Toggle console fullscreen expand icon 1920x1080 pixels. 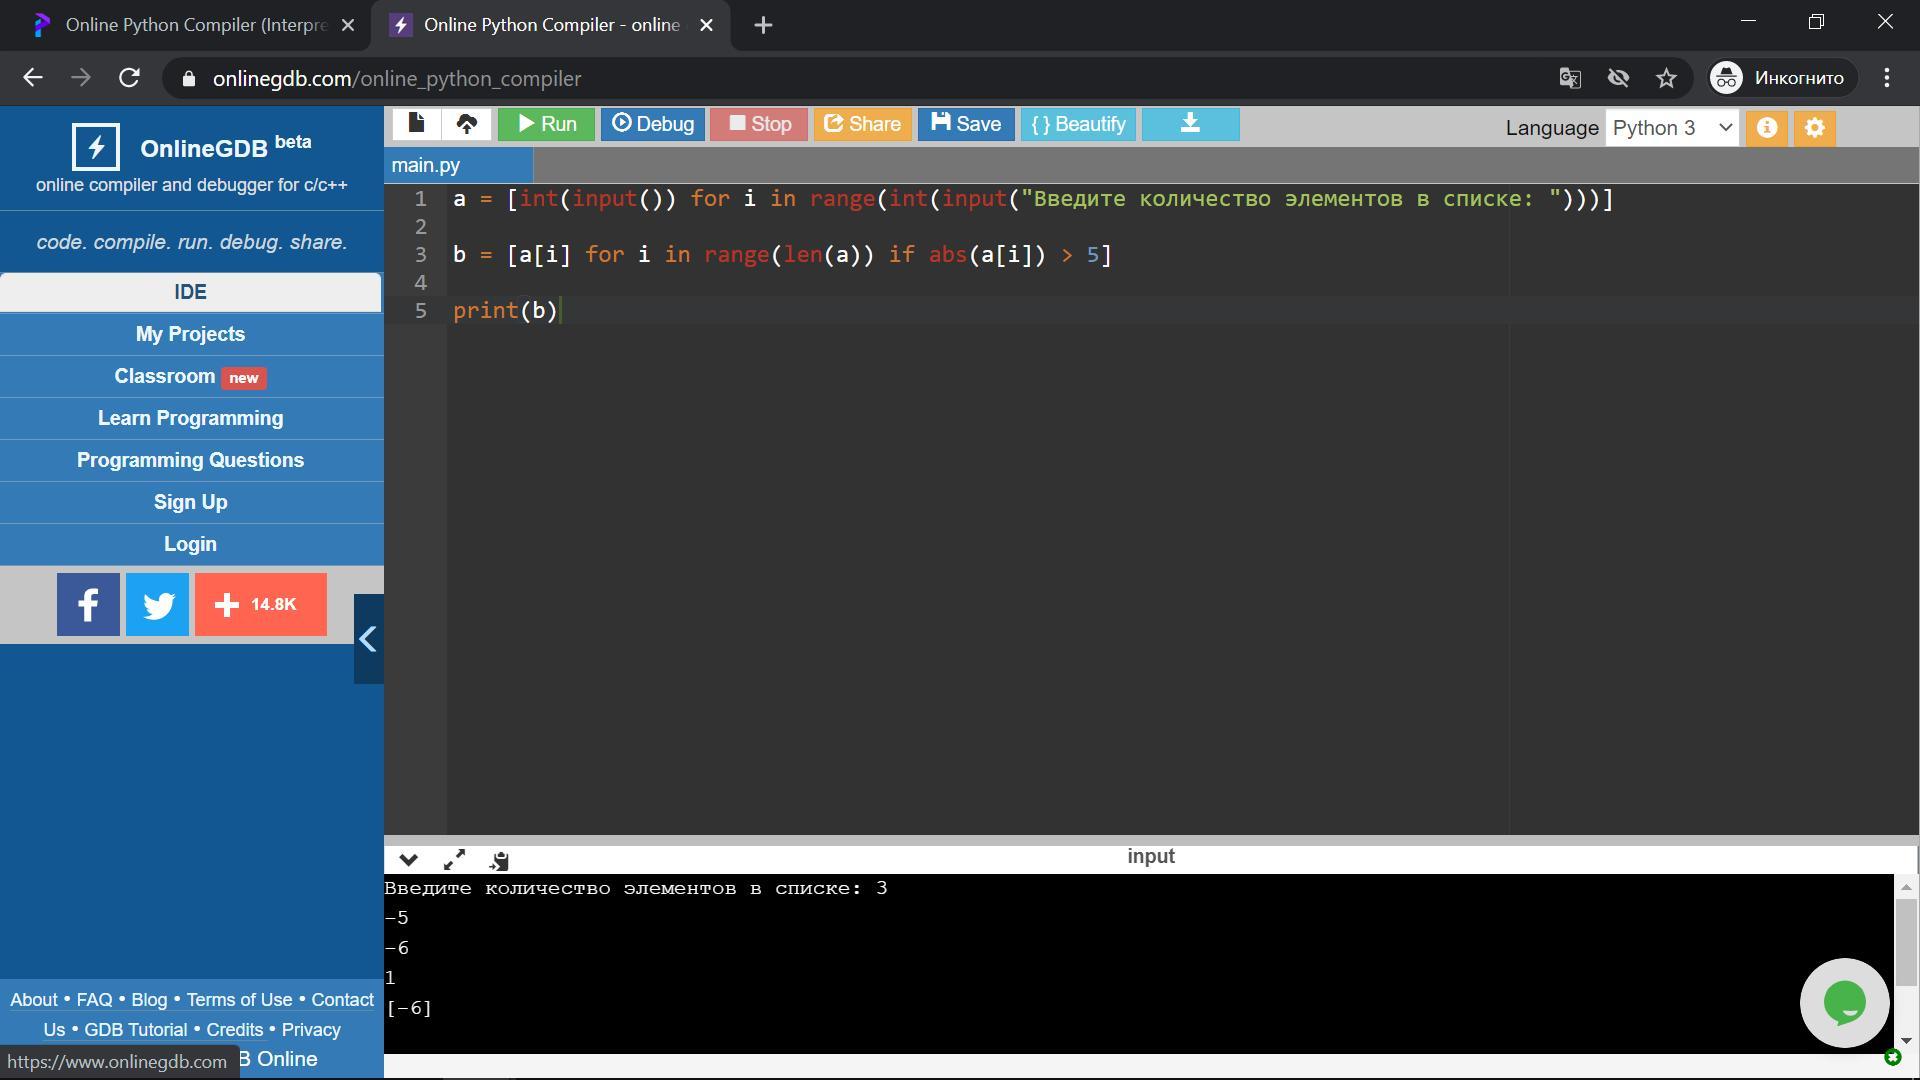click(x=454, y=860)
